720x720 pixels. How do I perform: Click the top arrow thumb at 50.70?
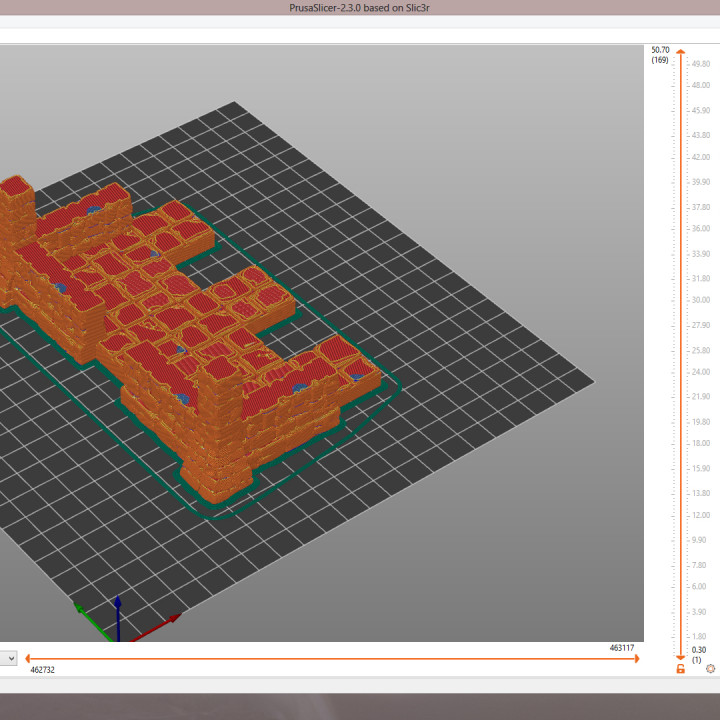[680, 51]
